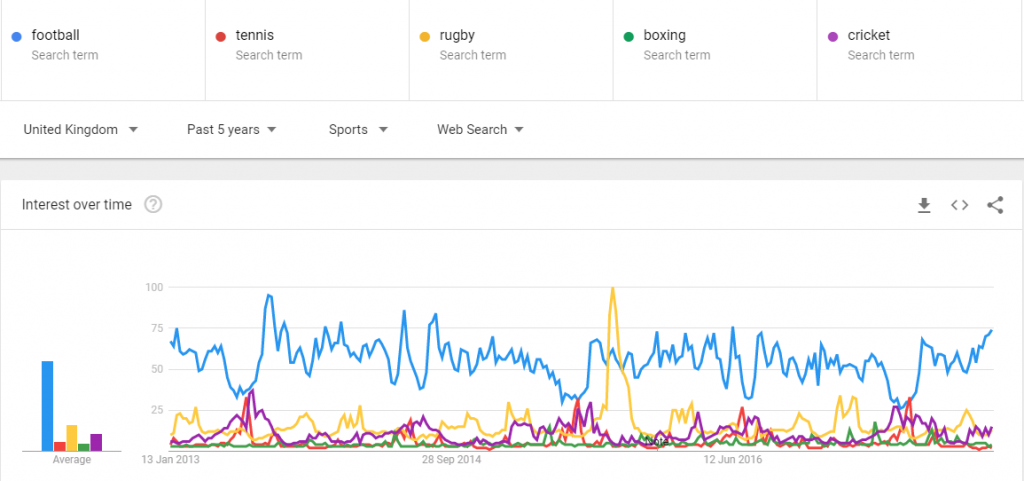Click the purple dot next to cricket
Image resolution: width=1024 pixels, height=481 pixels.
pyautogui.click(x=832, y=36)
